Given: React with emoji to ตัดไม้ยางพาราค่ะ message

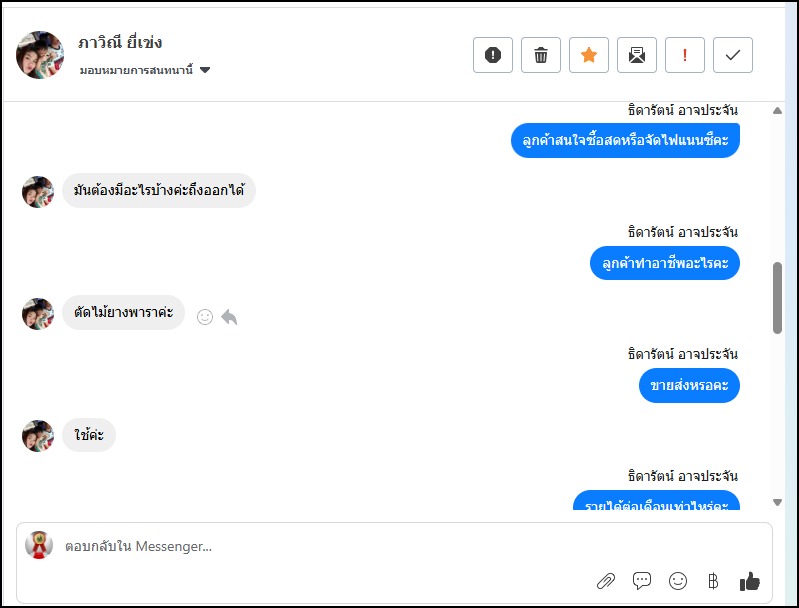Looking at the screenshot, I should click(x=205, y=317).
